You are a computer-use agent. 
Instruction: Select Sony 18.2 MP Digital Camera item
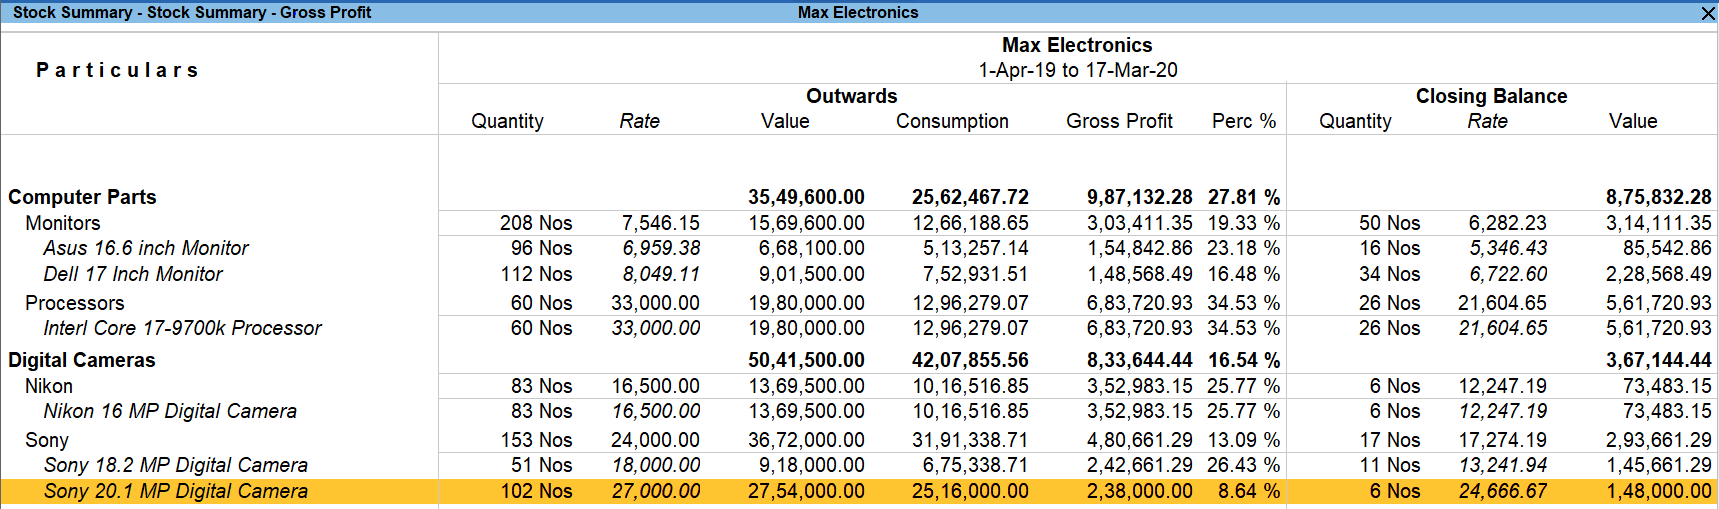point(176,465)
